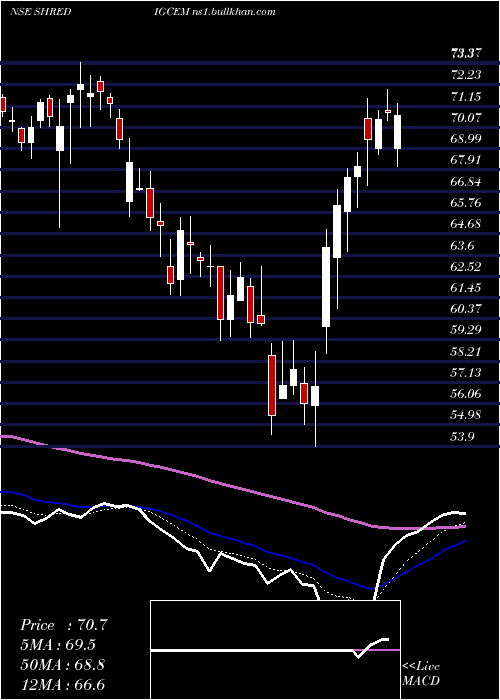Click the 53.9 price axis label
This screenshot has height=700, width=500.
click(x=463, y=436)
